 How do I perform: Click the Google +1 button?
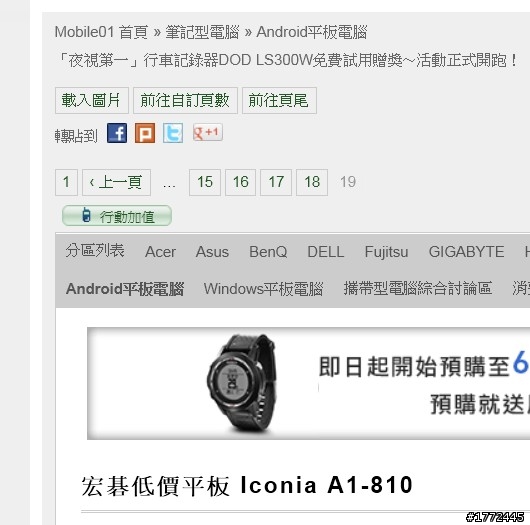pos(208,132)
